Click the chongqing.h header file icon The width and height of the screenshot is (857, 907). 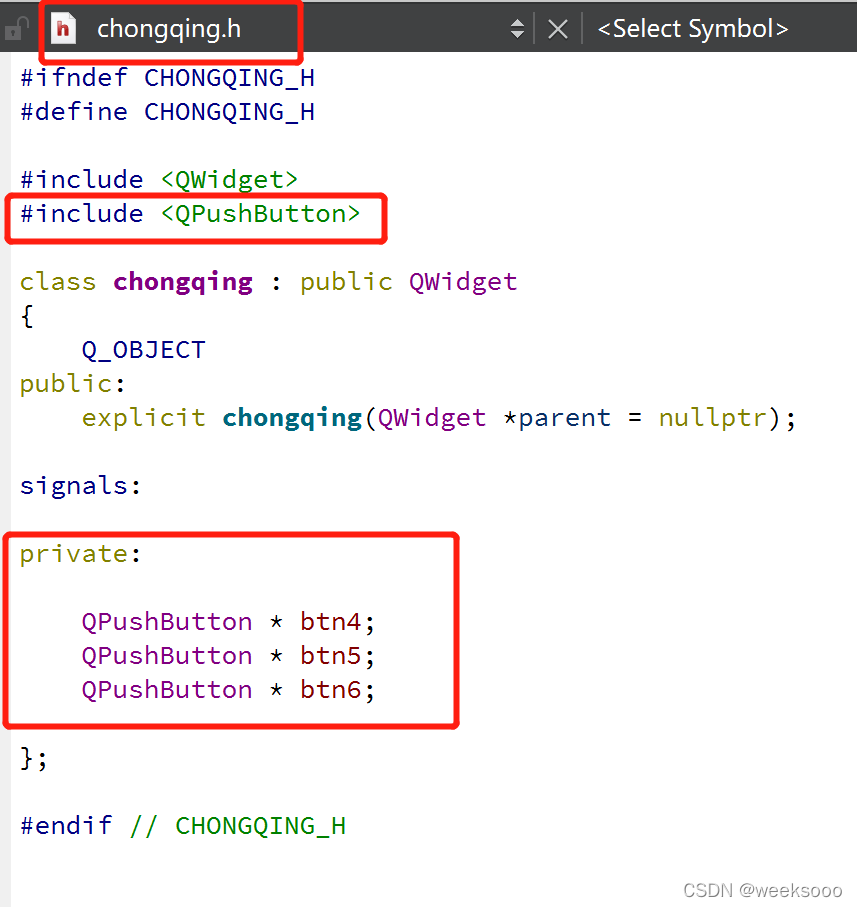pos(64,28)
